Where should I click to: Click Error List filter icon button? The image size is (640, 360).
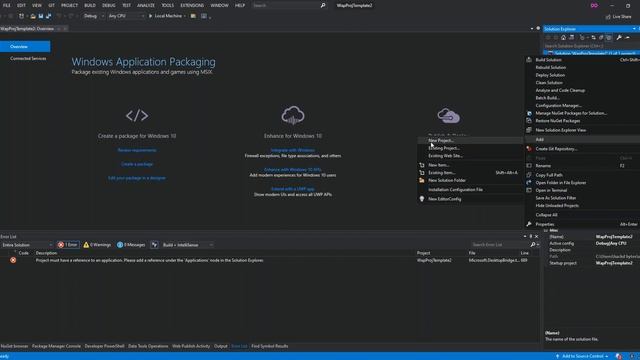tap(154, 245)
